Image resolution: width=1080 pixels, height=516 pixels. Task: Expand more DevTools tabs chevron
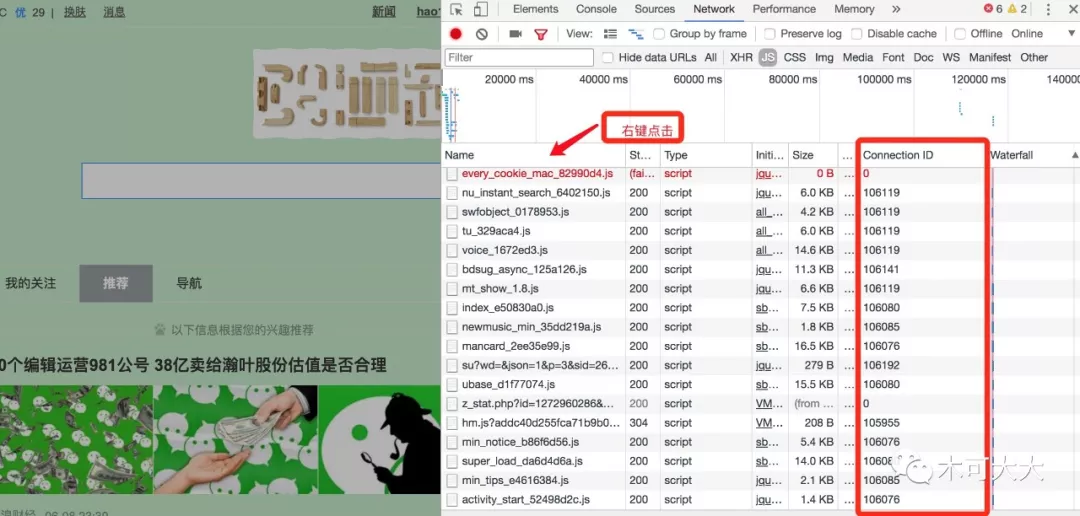pyautogui.click(x=896, y=9)
